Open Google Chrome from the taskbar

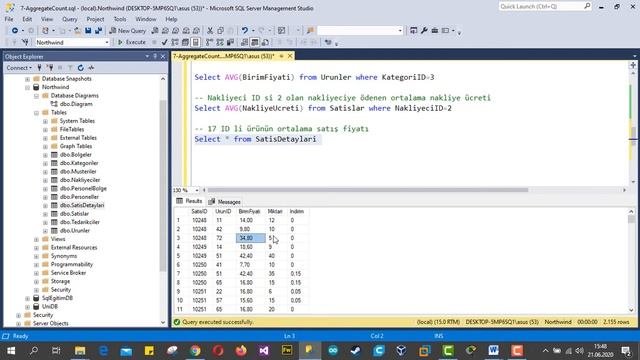195,350
